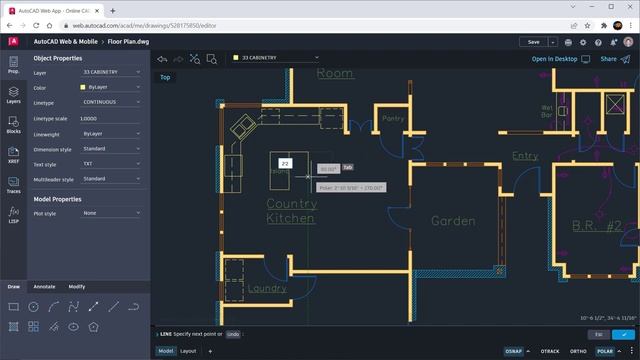Open the Color ByLayer dropdown
640x360 pixels.
(x=111, y=87)
